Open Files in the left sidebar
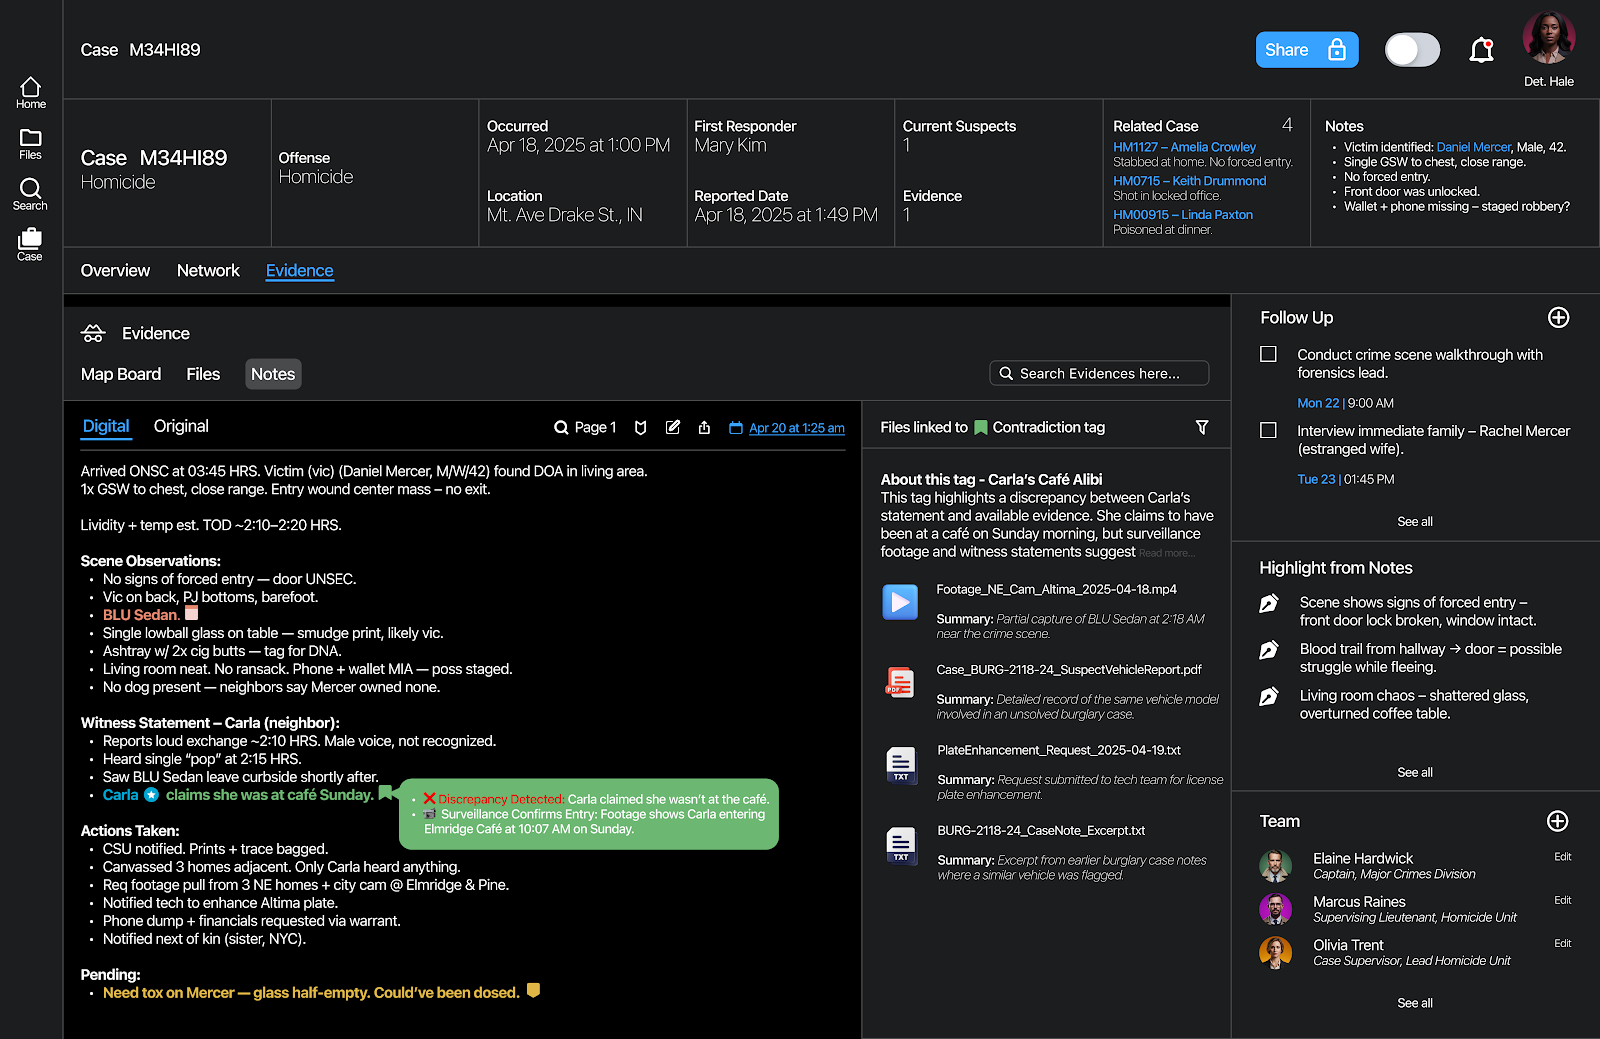Screen dimensions: 1600x1039 tap(30, 144)
